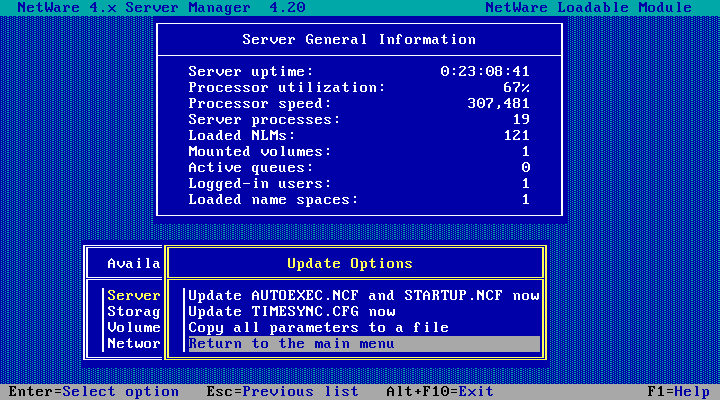720x400 pixels.
Task: Choose the Network entry in Available list
Action: [x=134, y=344]
